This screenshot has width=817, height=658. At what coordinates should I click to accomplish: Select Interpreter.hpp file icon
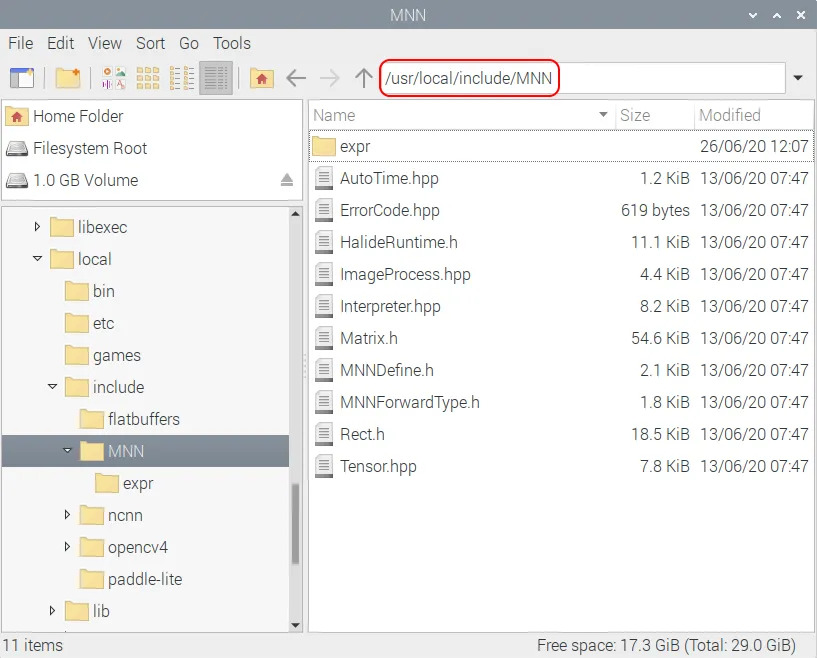click(x=324, y=306)
